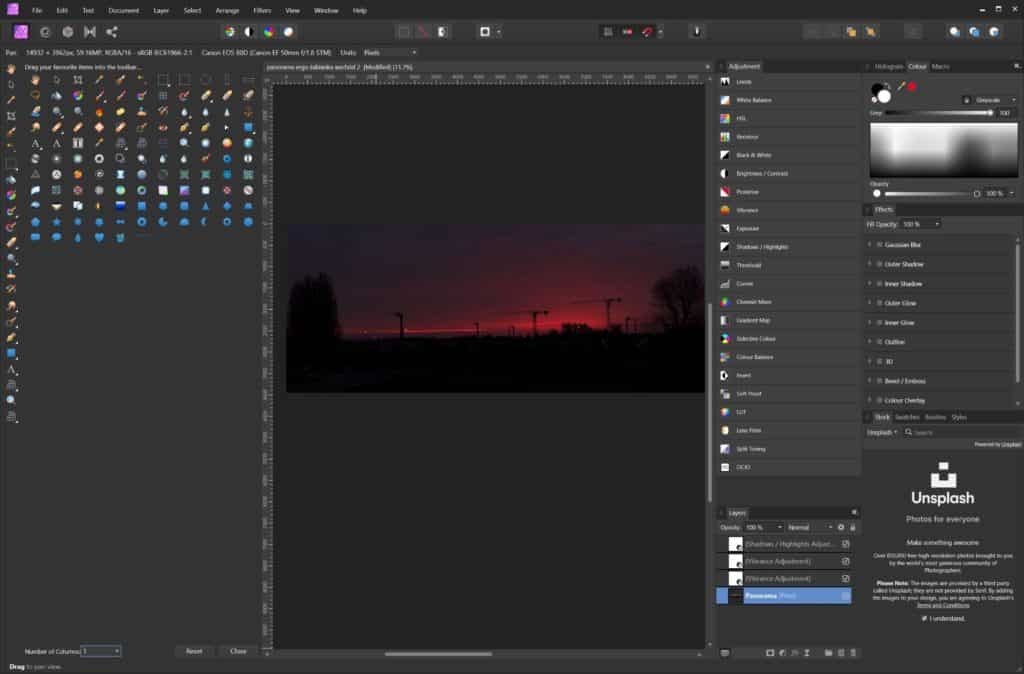Click the Assistant Manager icon in the top toolbar

[x=695, y=31]
